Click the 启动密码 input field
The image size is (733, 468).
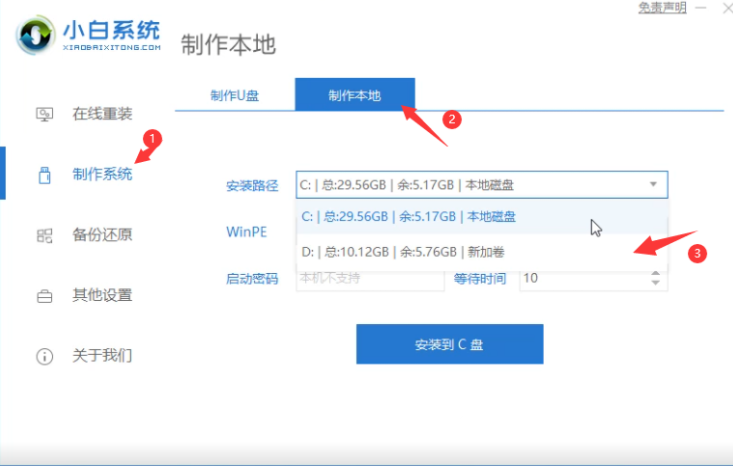point(368,278)
